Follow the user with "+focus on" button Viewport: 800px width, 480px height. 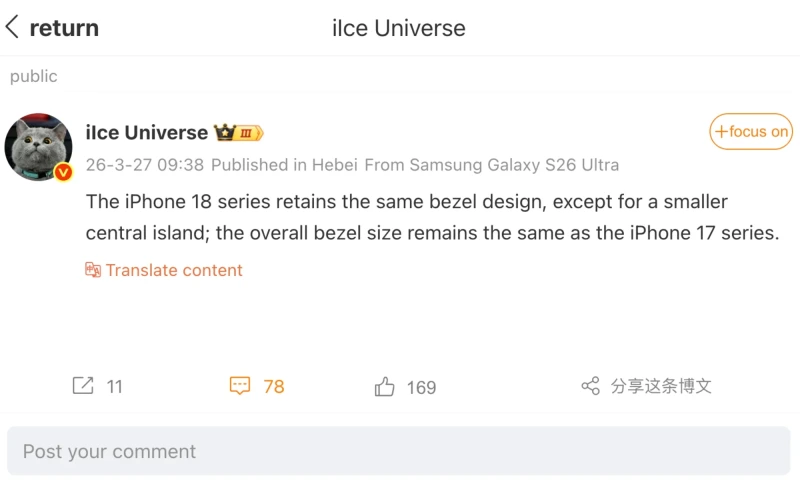[750, 132]
